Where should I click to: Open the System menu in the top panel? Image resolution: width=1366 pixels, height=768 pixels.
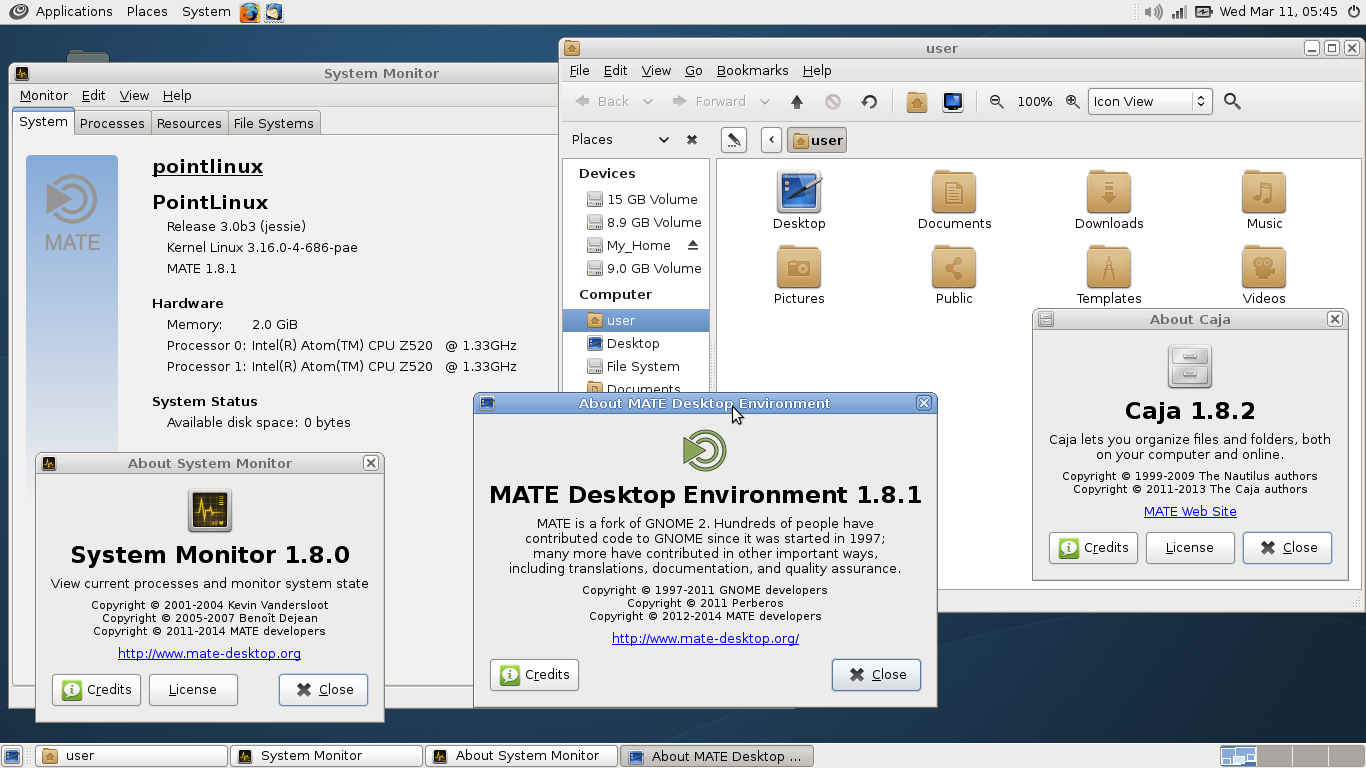click(x=206, y=12)
